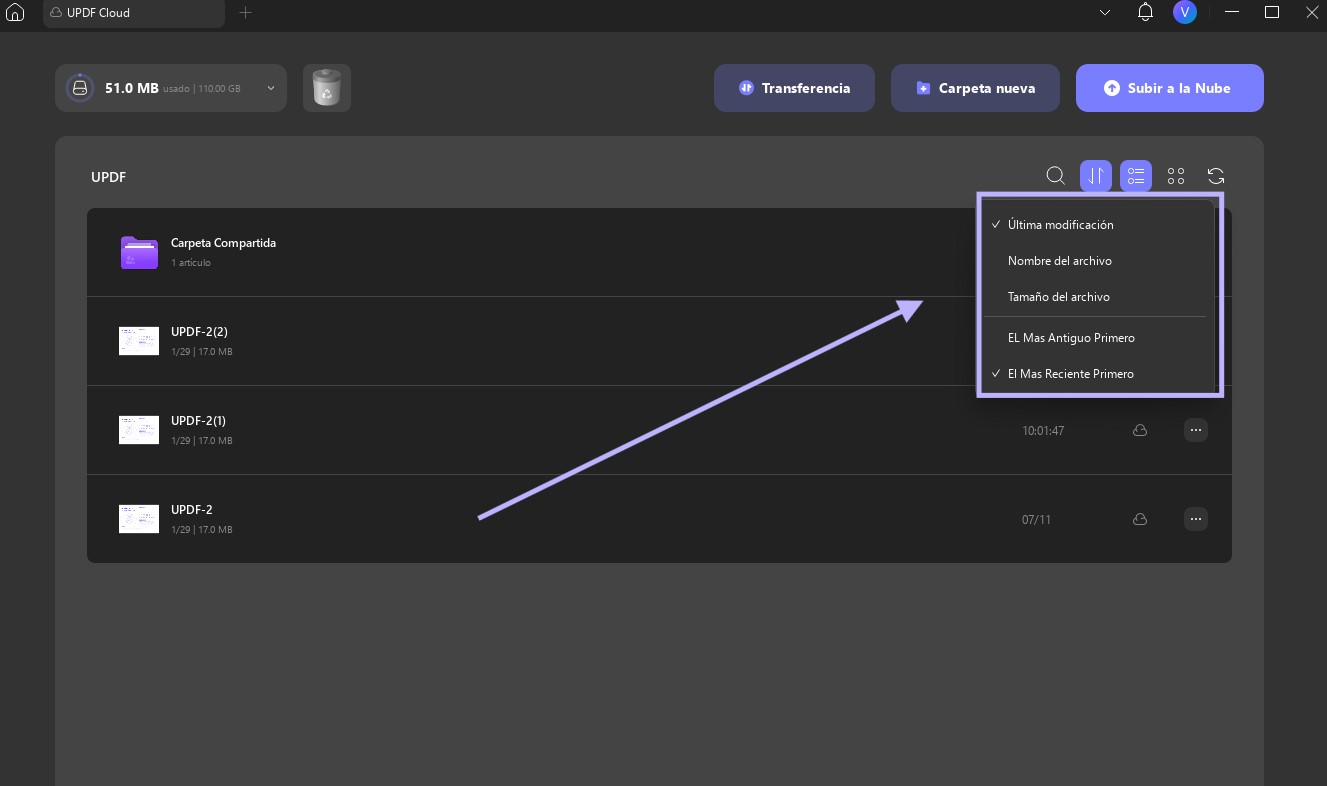Click the home icon in title bar
The width and height of the screenshot is (1327, 786).
pos(15,13)
